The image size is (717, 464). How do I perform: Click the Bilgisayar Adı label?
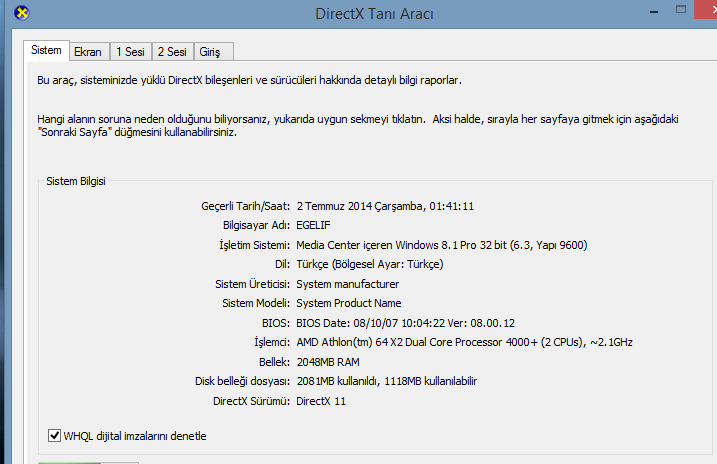(257, 225)
